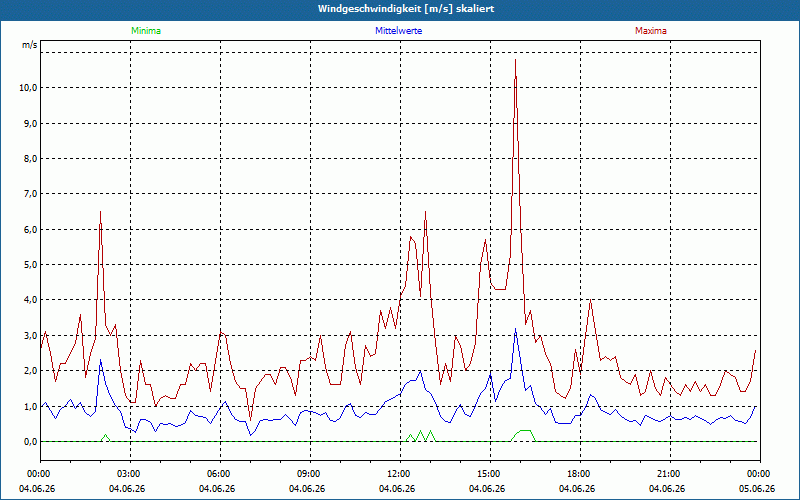The height and width of the screenshot is (500, 800).
Task: Click the 18:00 time axis label
Action: coord(581,474)
